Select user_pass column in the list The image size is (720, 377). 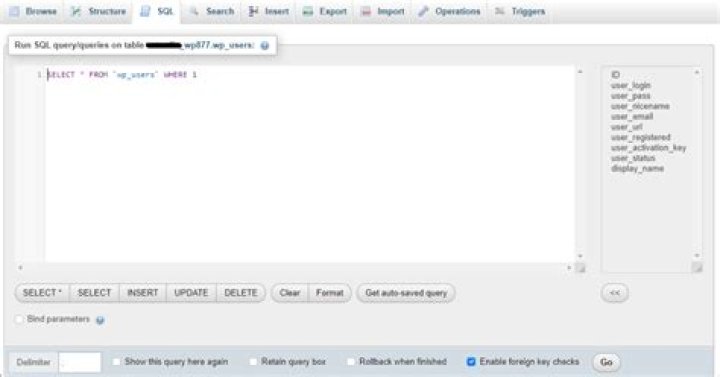pos(630,96)
